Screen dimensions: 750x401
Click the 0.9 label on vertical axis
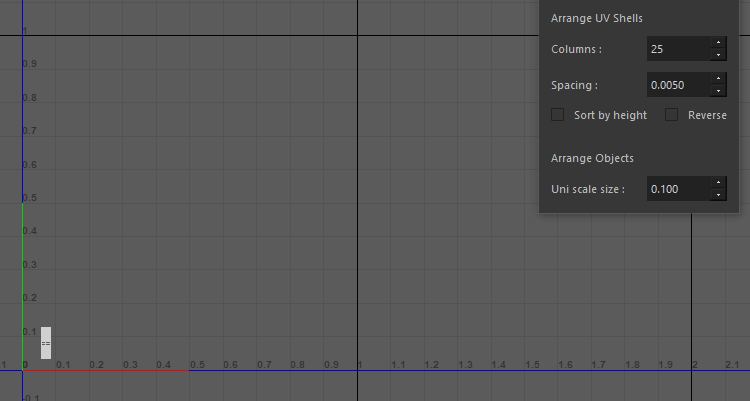tap(30, 64)
